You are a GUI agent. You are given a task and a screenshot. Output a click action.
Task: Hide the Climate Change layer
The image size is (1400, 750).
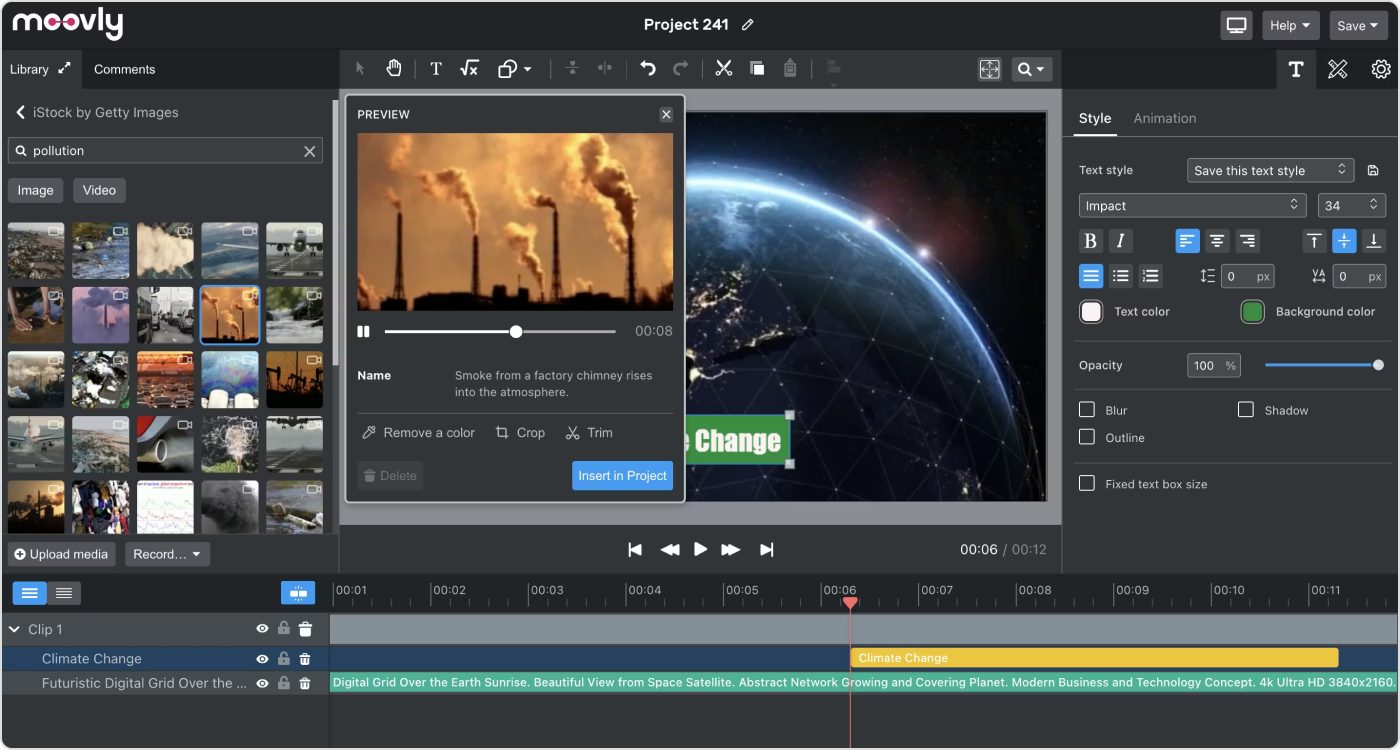click(x=261, y=658)
